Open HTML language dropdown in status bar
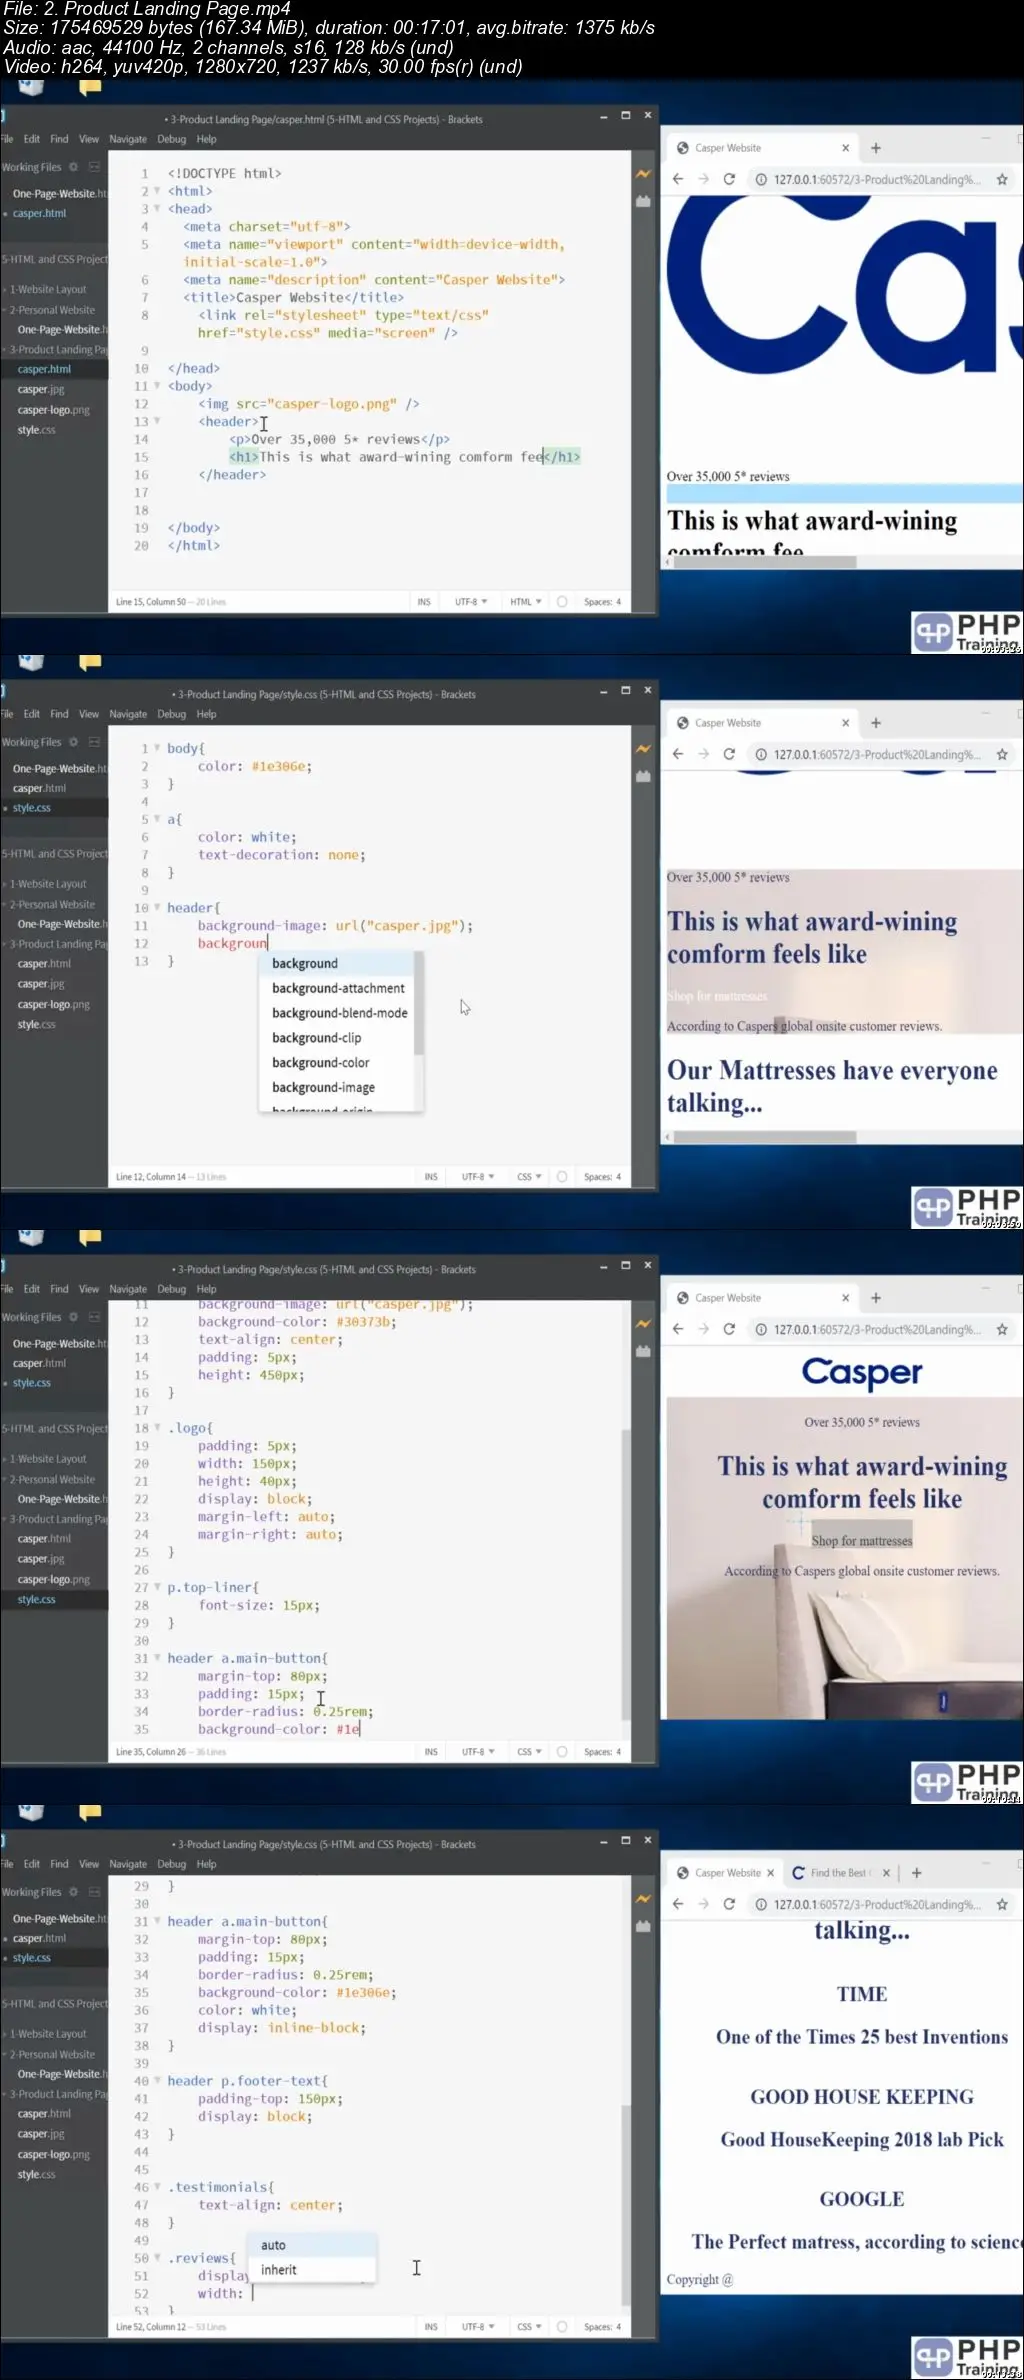This screenshot has height=2380, width=1024. coord(526,602)
